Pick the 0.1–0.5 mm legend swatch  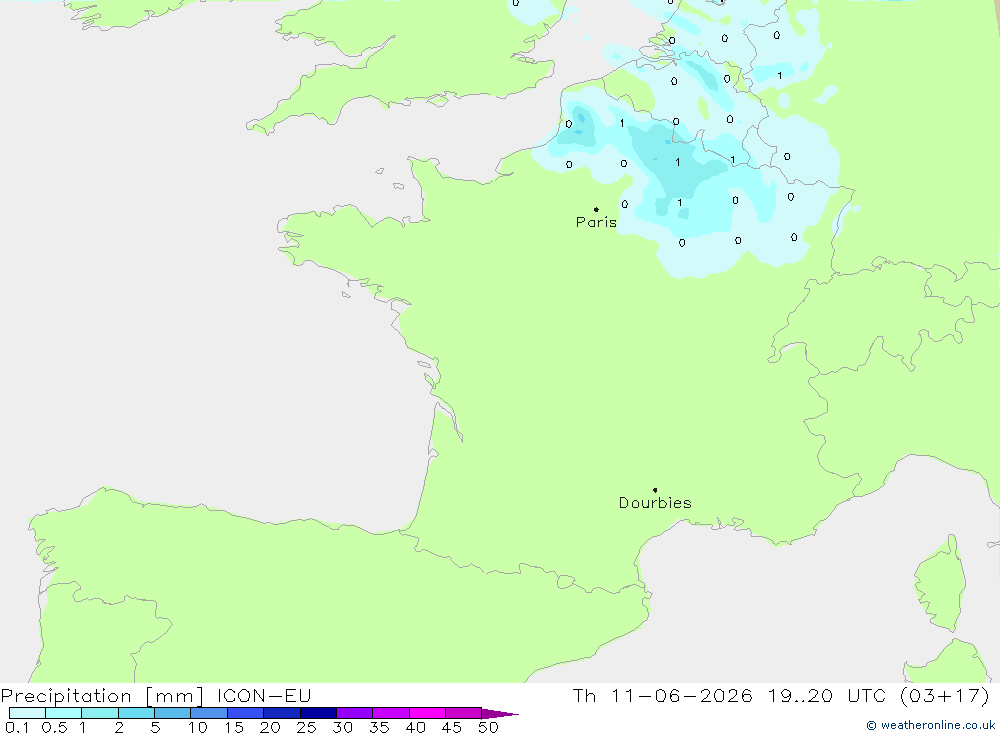(x=27, y=713)
